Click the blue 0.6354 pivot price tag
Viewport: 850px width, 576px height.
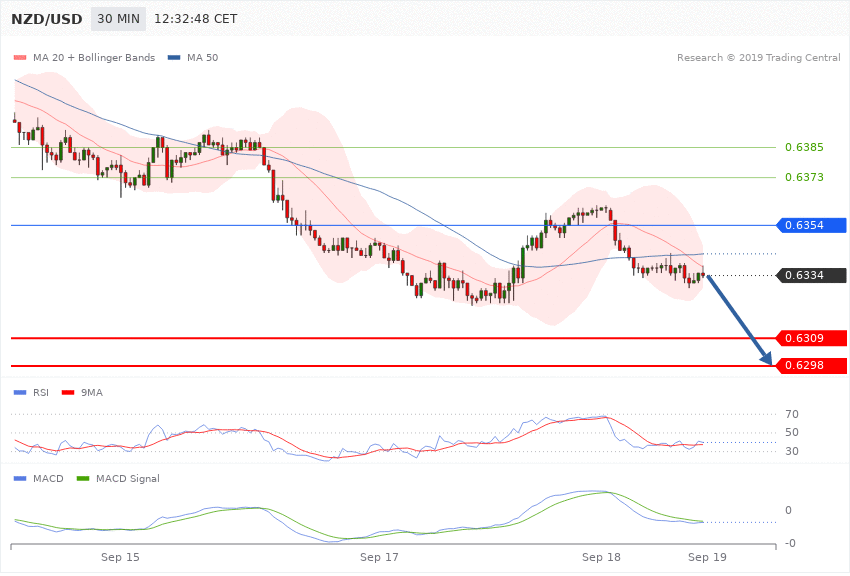click(812, 225)
